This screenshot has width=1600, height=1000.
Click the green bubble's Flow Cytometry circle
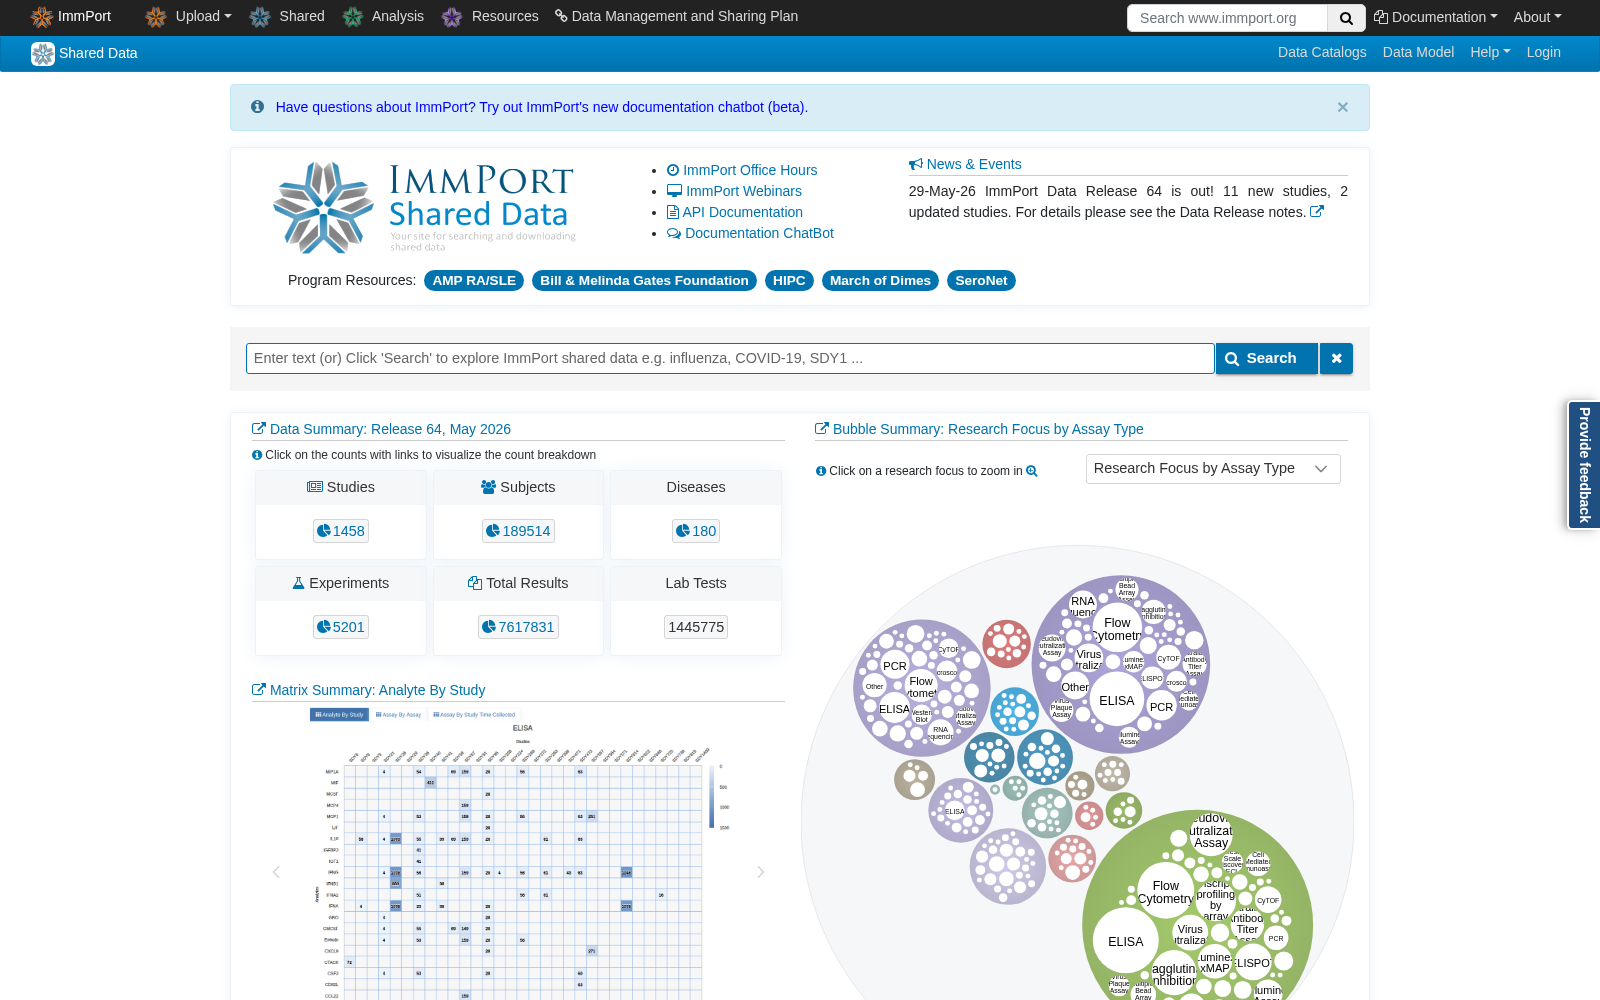pos(1166,892)
